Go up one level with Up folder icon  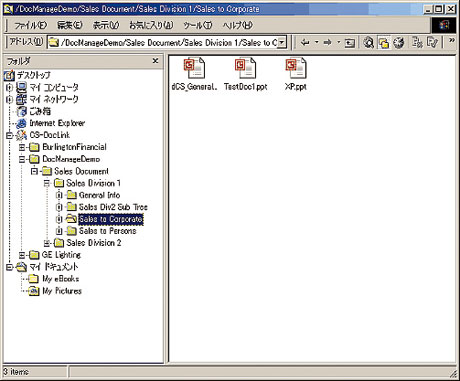click(349, 43)
